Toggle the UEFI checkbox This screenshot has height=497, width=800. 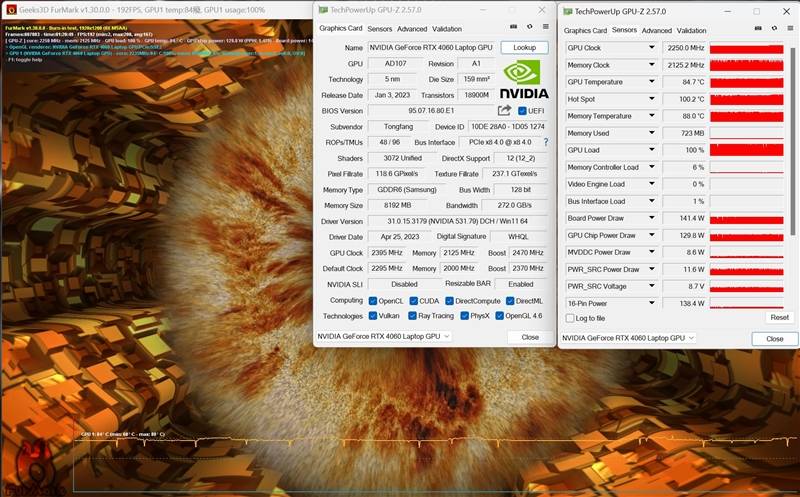point(522,111)
